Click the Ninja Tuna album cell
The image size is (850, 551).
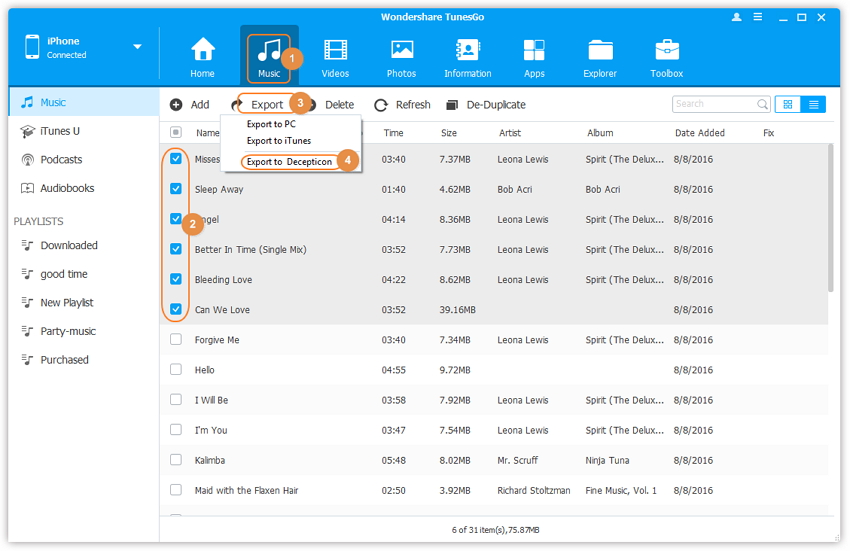(607, 460)
